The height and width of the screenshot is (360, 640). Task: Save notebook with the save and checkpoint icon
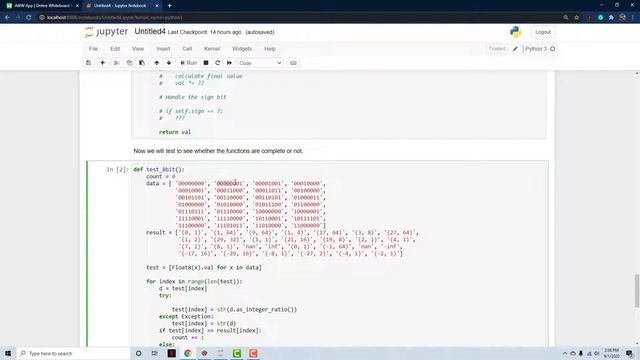pos(89,63)
